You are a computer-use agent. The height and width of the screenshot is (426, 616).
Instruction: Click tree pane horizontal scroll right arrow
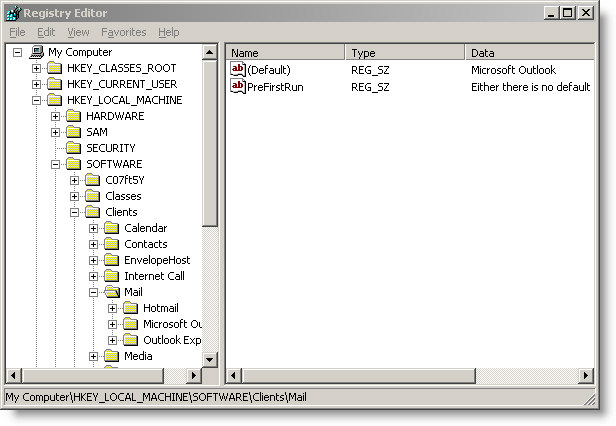(x=194, y=375)
